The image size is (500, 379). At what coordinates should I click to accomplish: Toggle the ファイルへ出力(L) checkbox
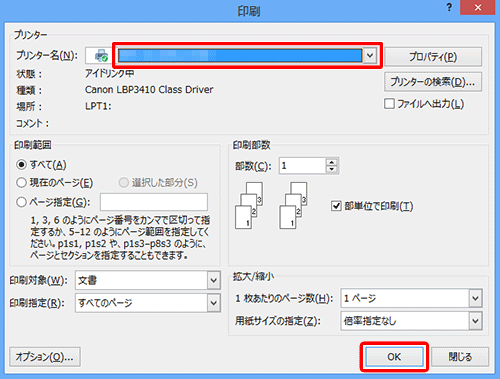click(389, 104)
